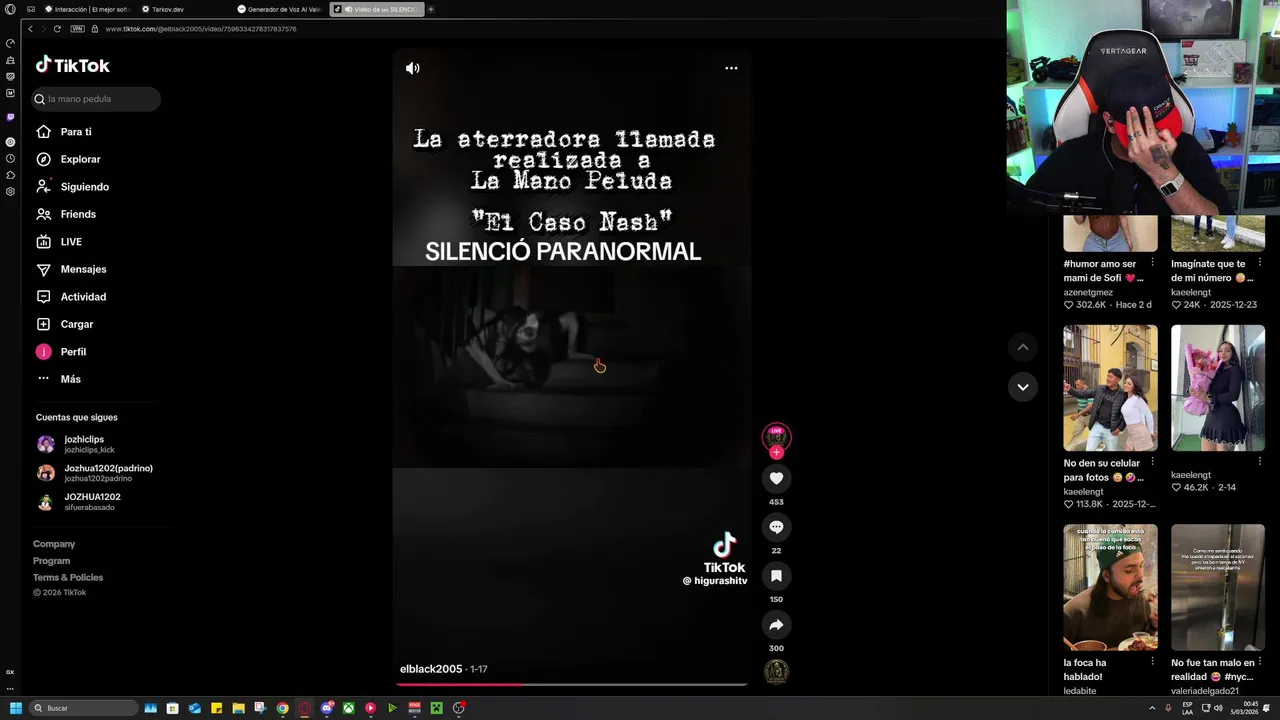Viewport: 1280px width, 720px height.
Task: Open valeriadelgado21 profile link
Action: (x=1205, y=691)
